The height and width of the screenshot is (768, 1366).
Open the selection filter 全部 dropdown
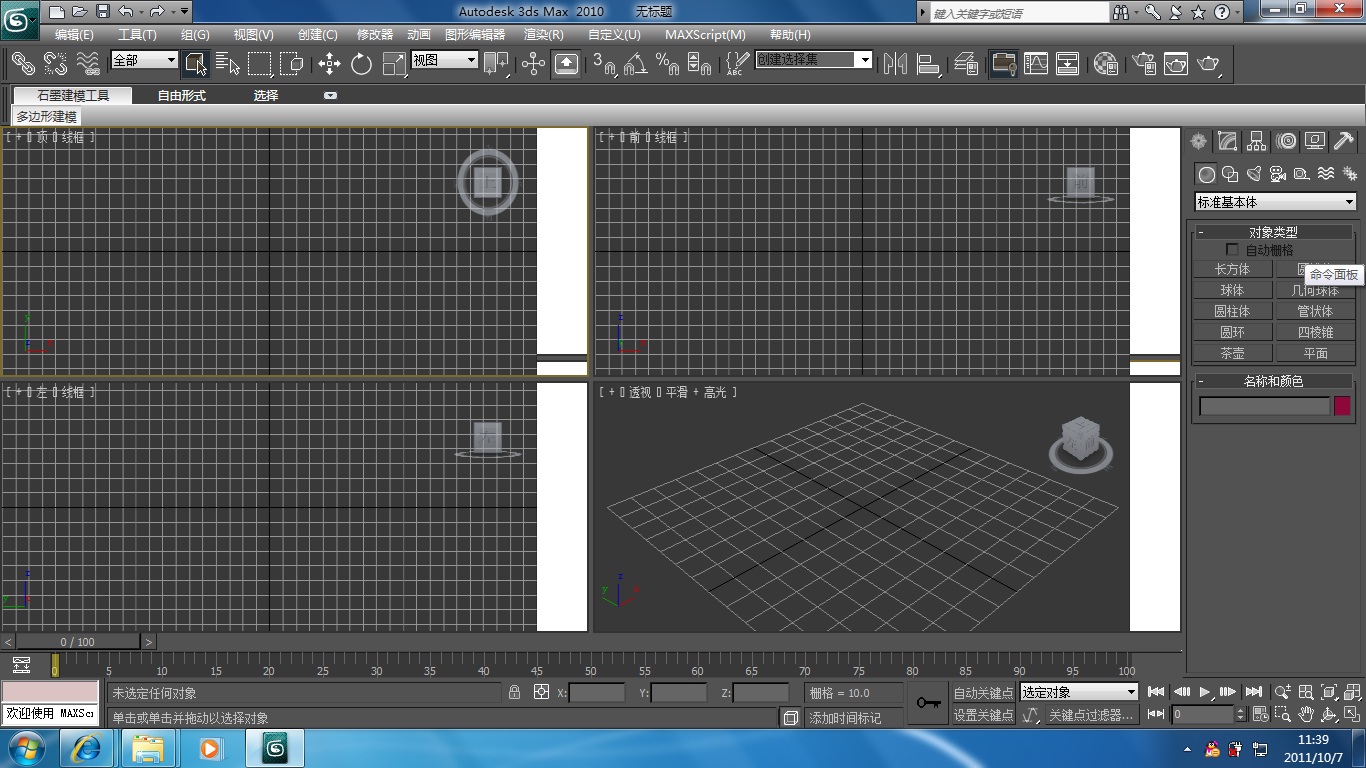[143, 60]
